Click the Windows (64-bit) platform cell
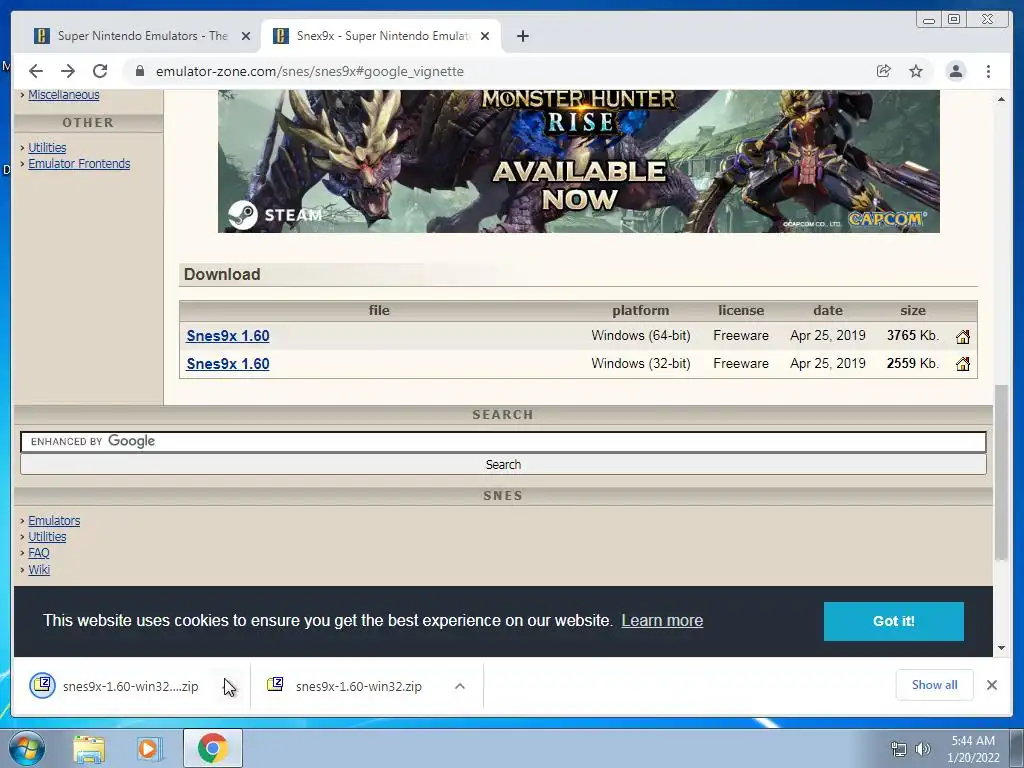 [x=641, y=336]
